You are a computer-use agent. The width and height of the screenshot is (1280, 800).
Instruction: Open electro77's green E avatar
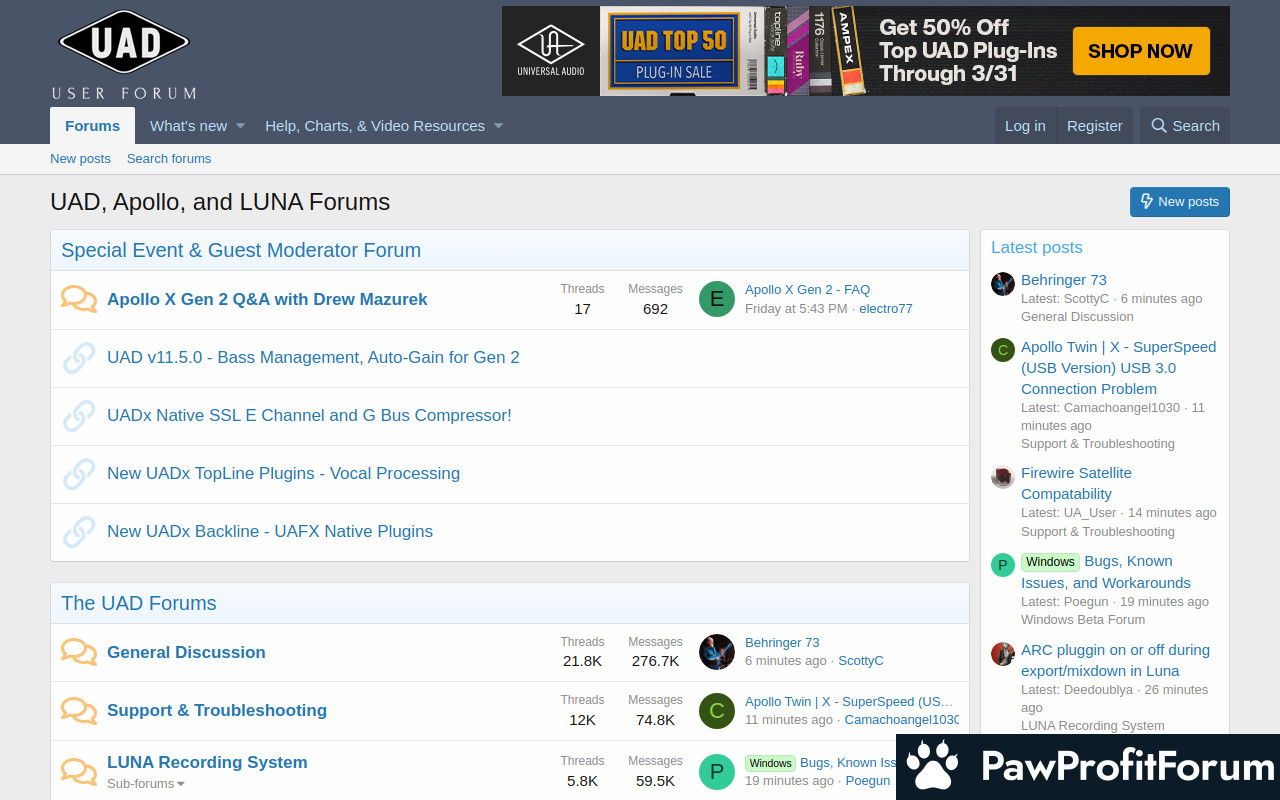tap(717, 299)
